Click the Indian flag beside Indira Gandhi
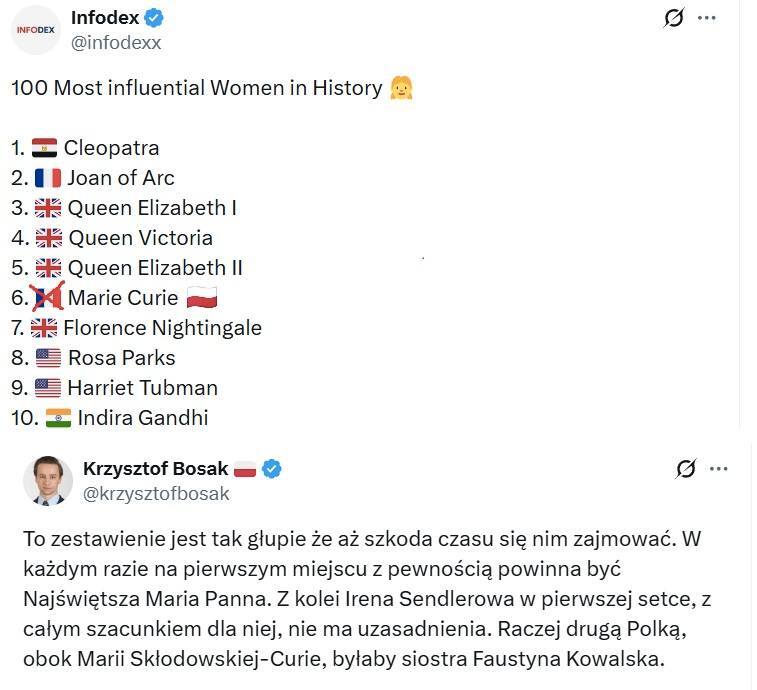 [58, 418]
